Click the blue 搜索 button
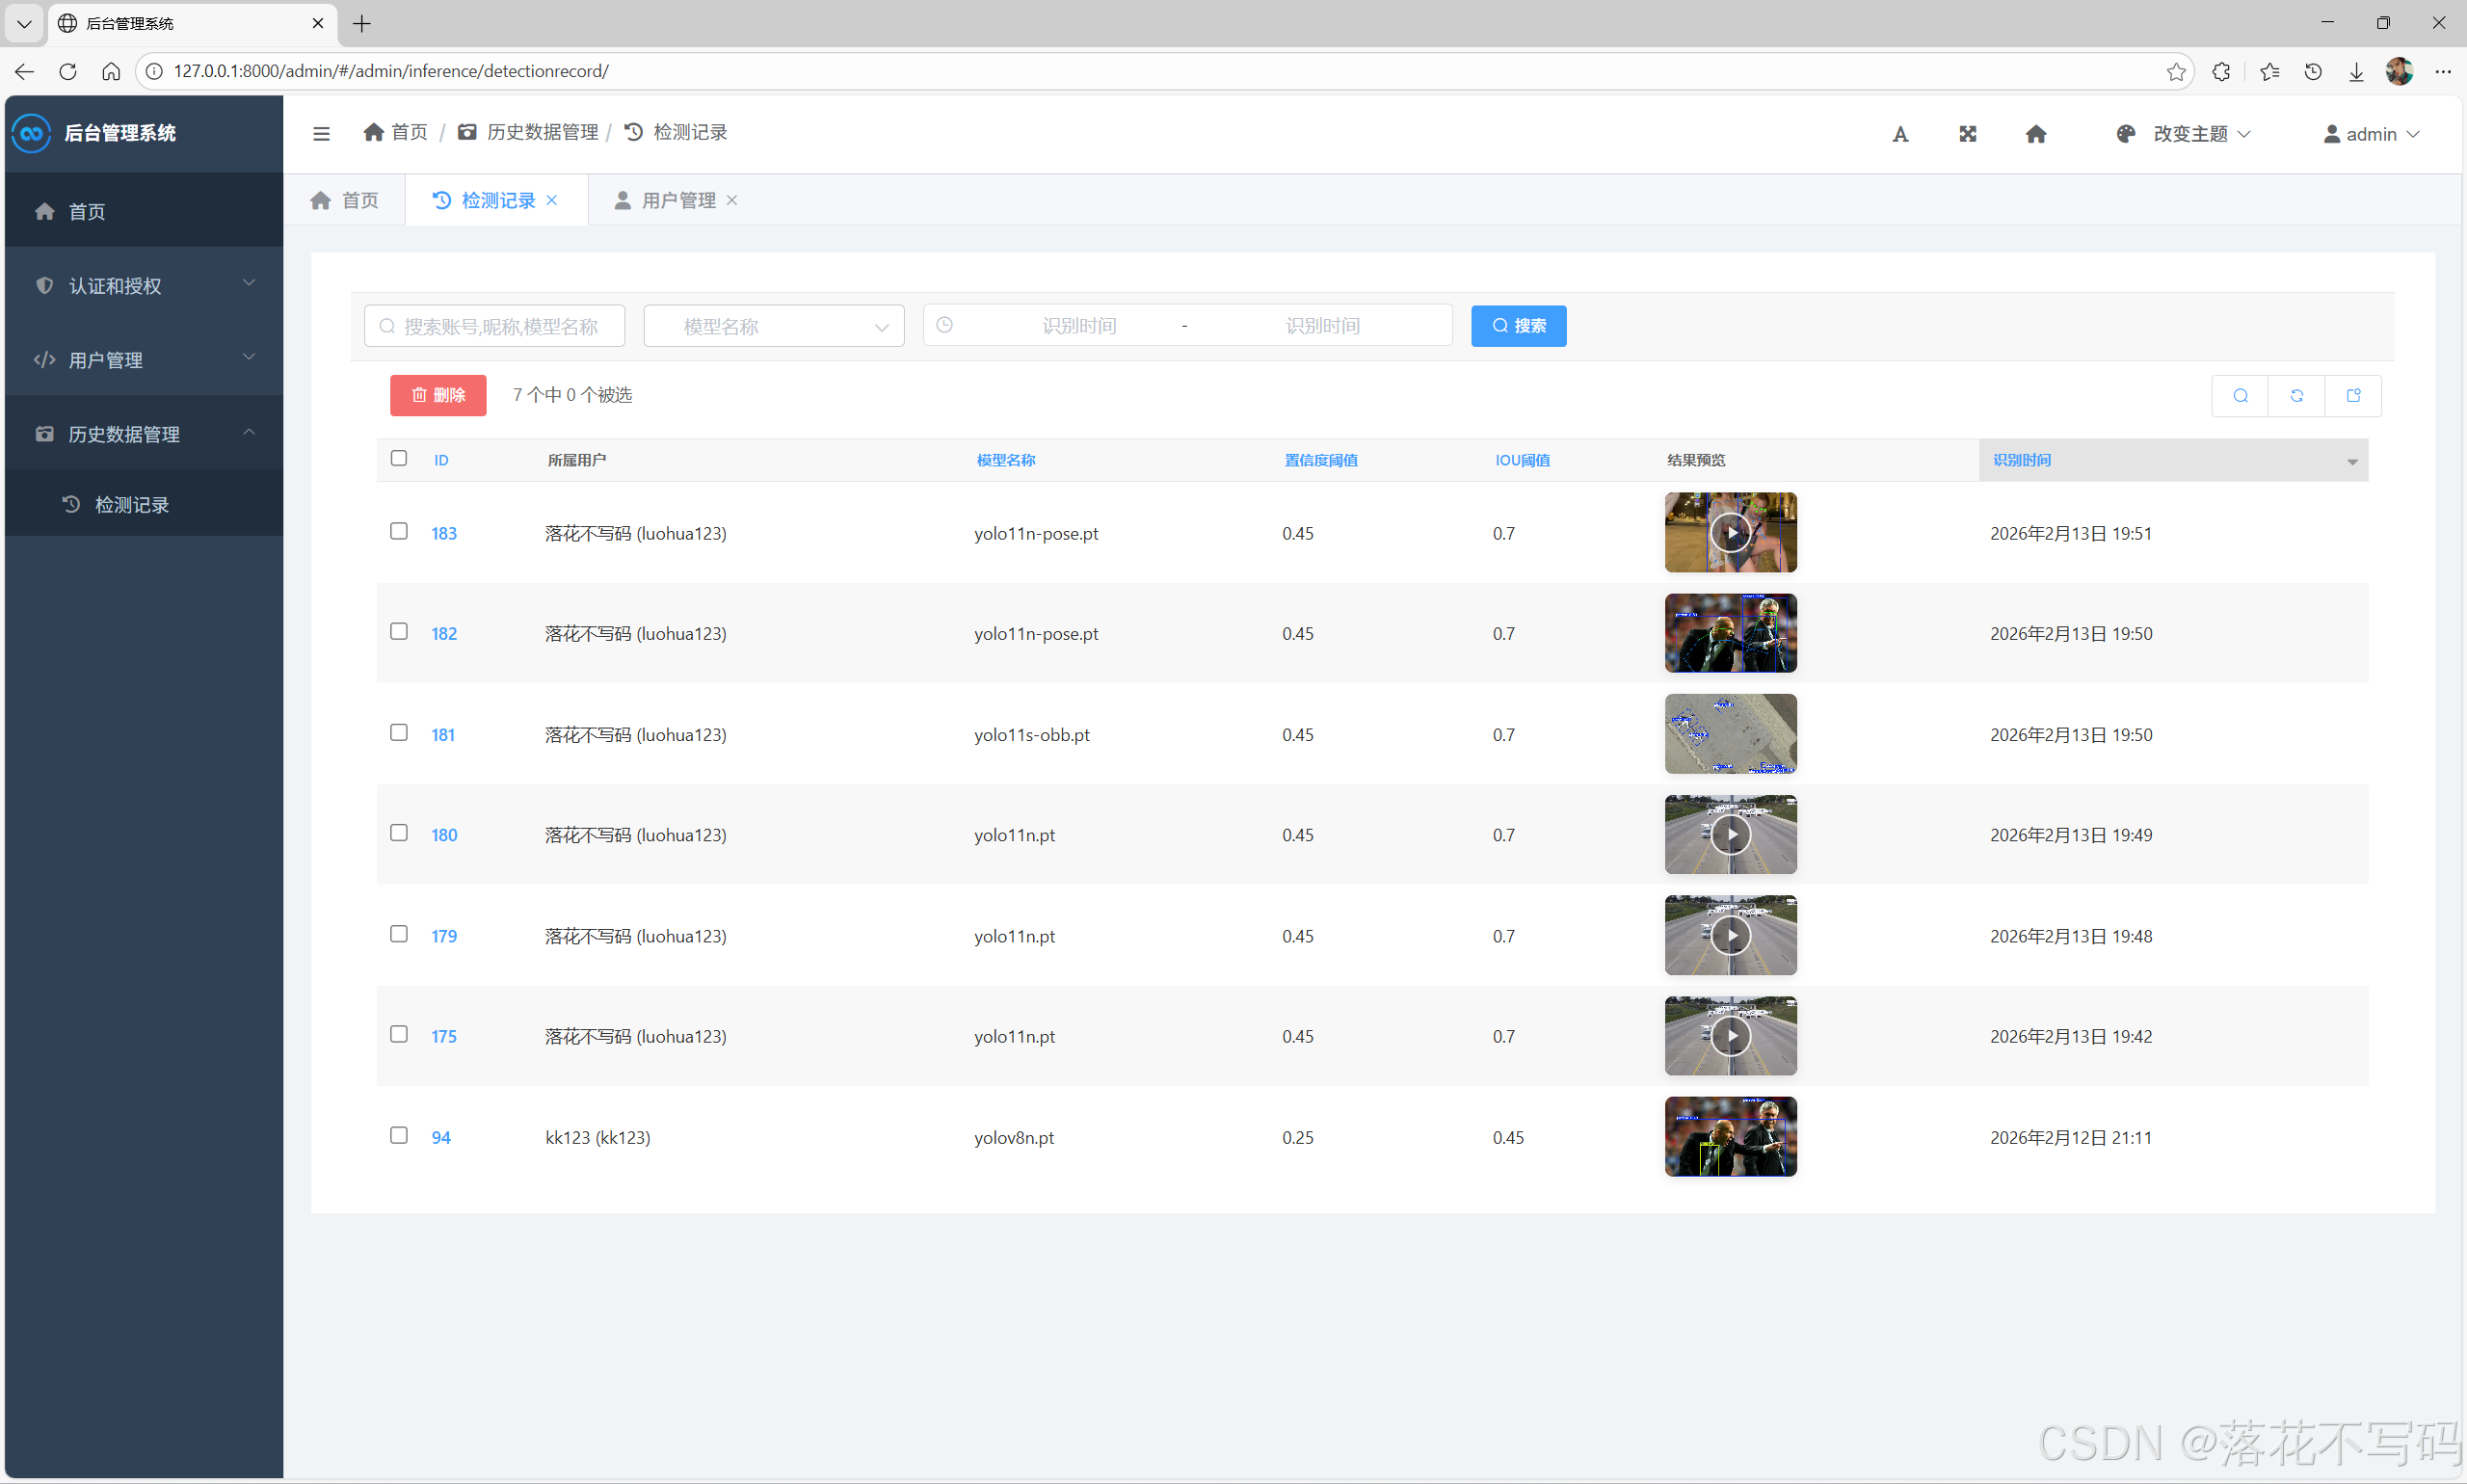Image resolution: width=2467 pixels, height=1484 pixels. click(1518, 326)
